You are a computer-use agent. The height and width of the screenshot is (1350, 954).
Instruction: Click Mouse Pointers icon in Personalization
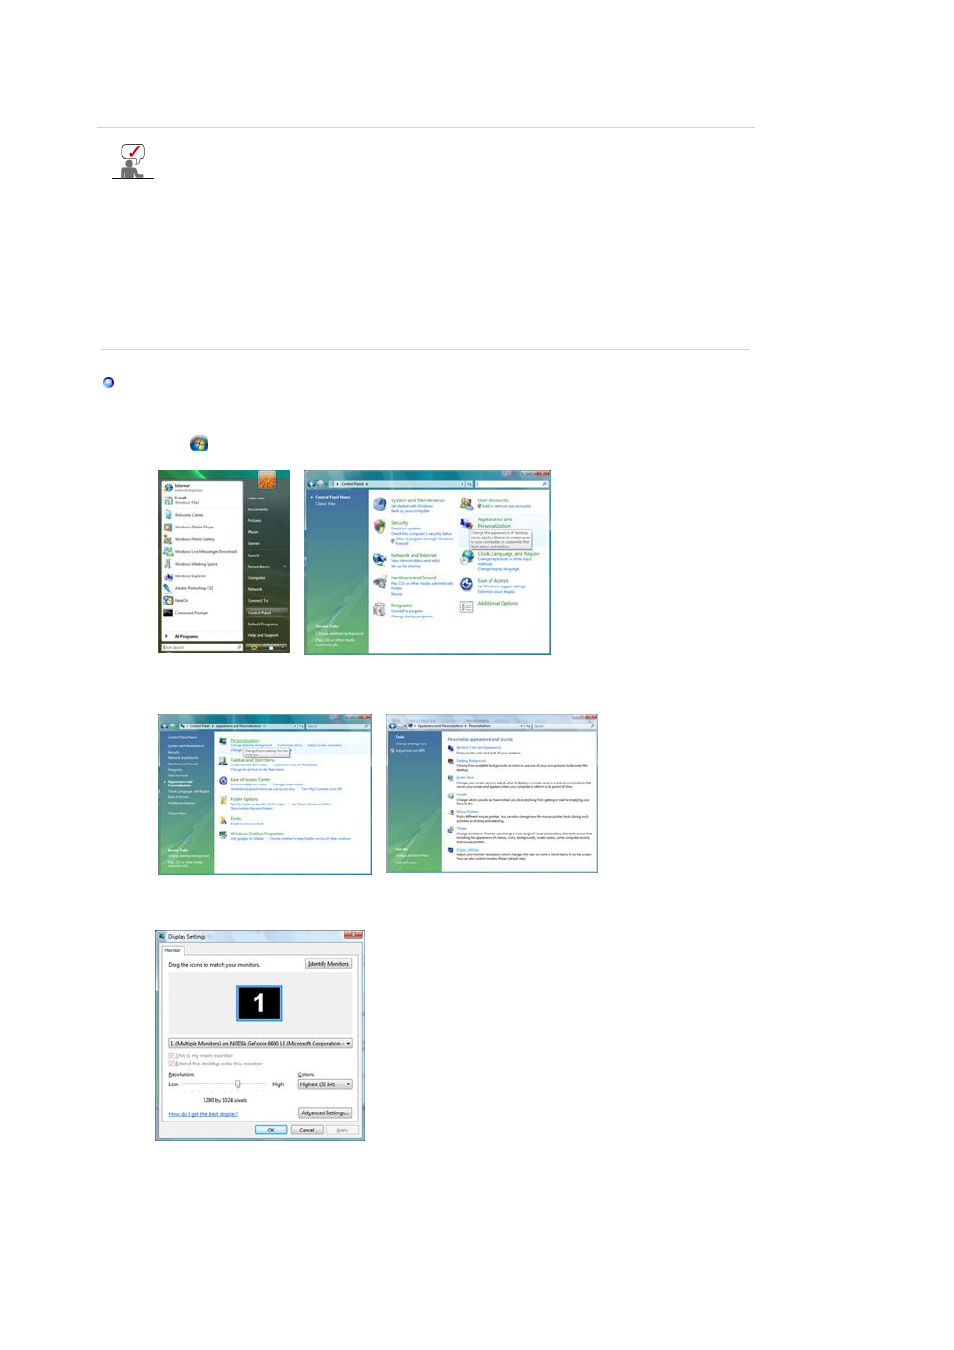[451, 813]
